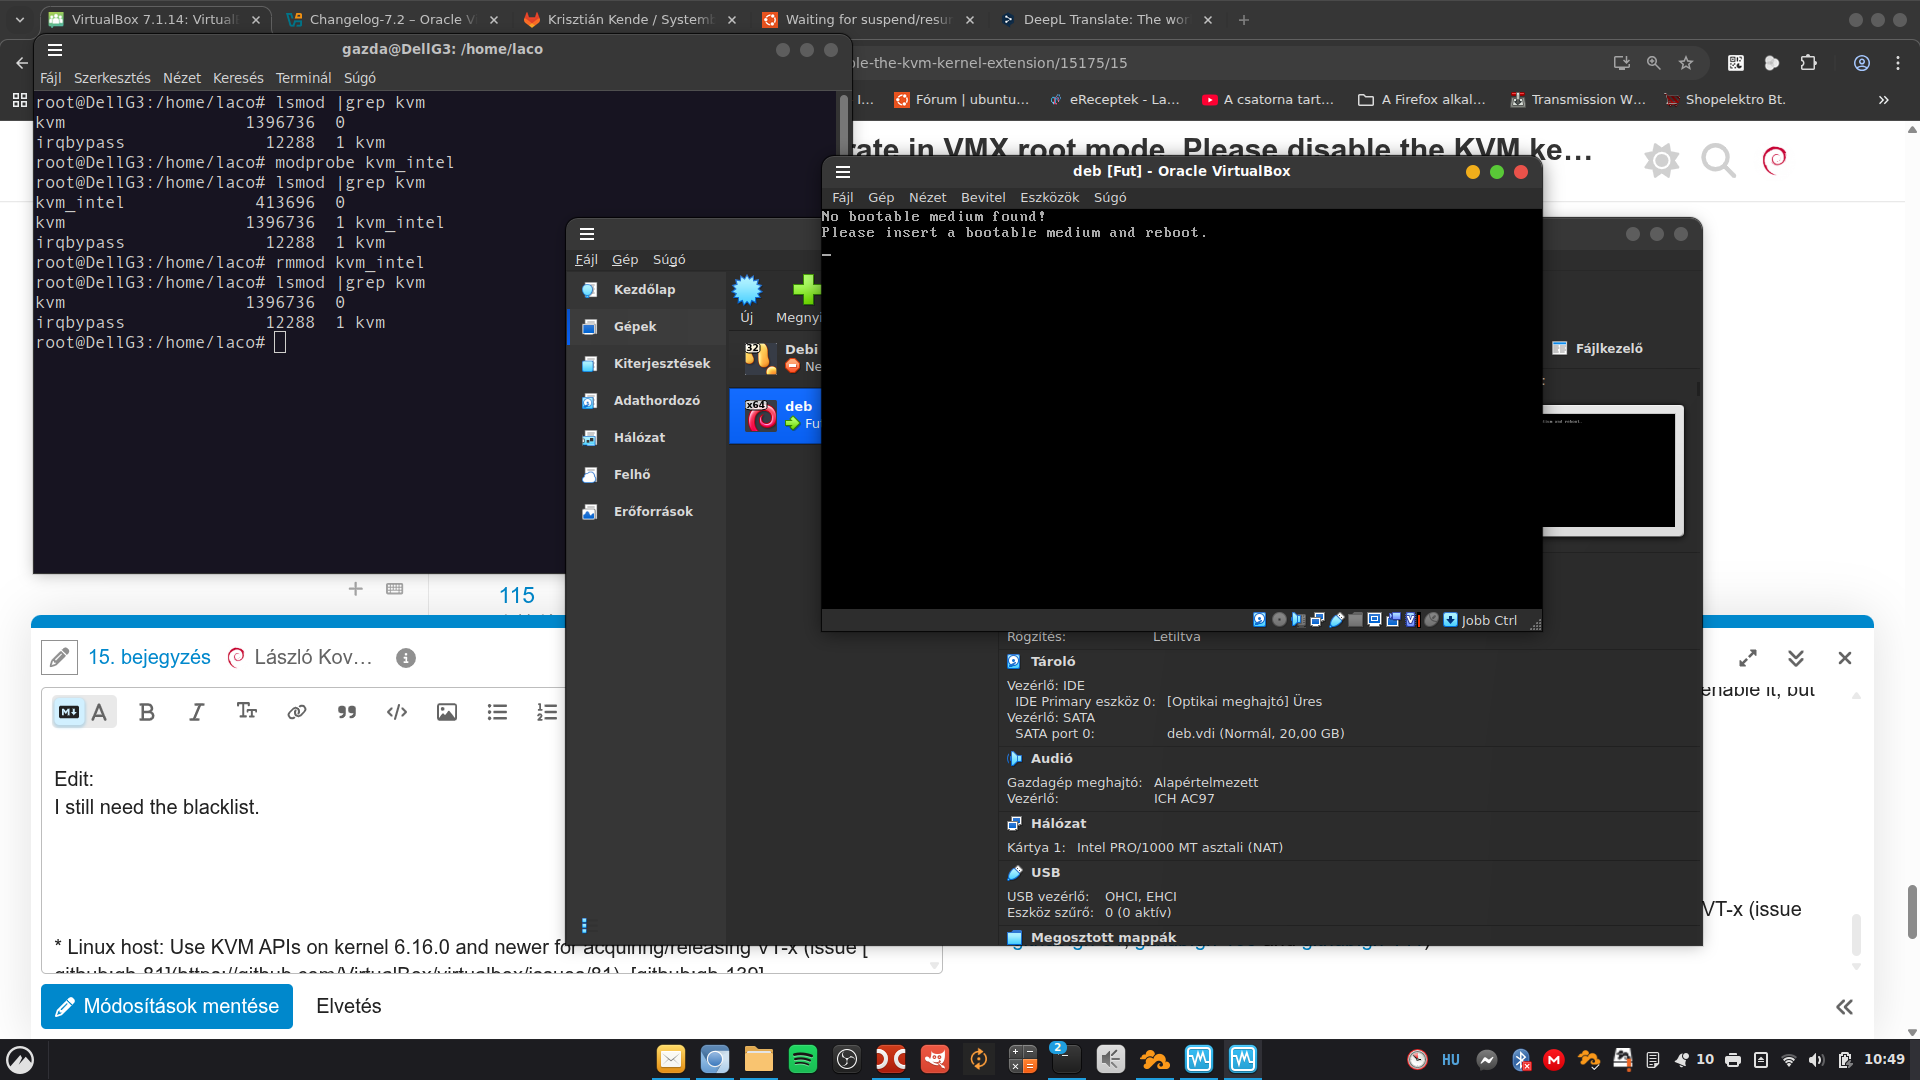
Task: Click the USB devices status bar icon
Action: tap(1337, 620)
